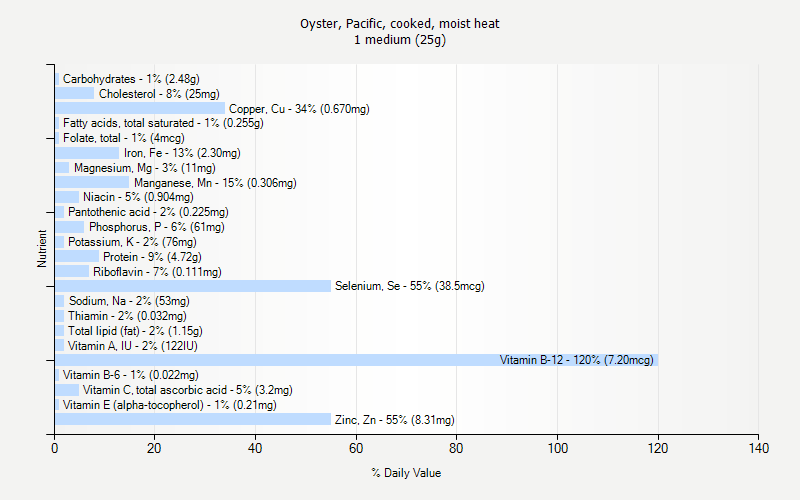Viewport: 800px width, 500px height.
Task: Click the x-axis tick label 20
Action: point(154,448)
